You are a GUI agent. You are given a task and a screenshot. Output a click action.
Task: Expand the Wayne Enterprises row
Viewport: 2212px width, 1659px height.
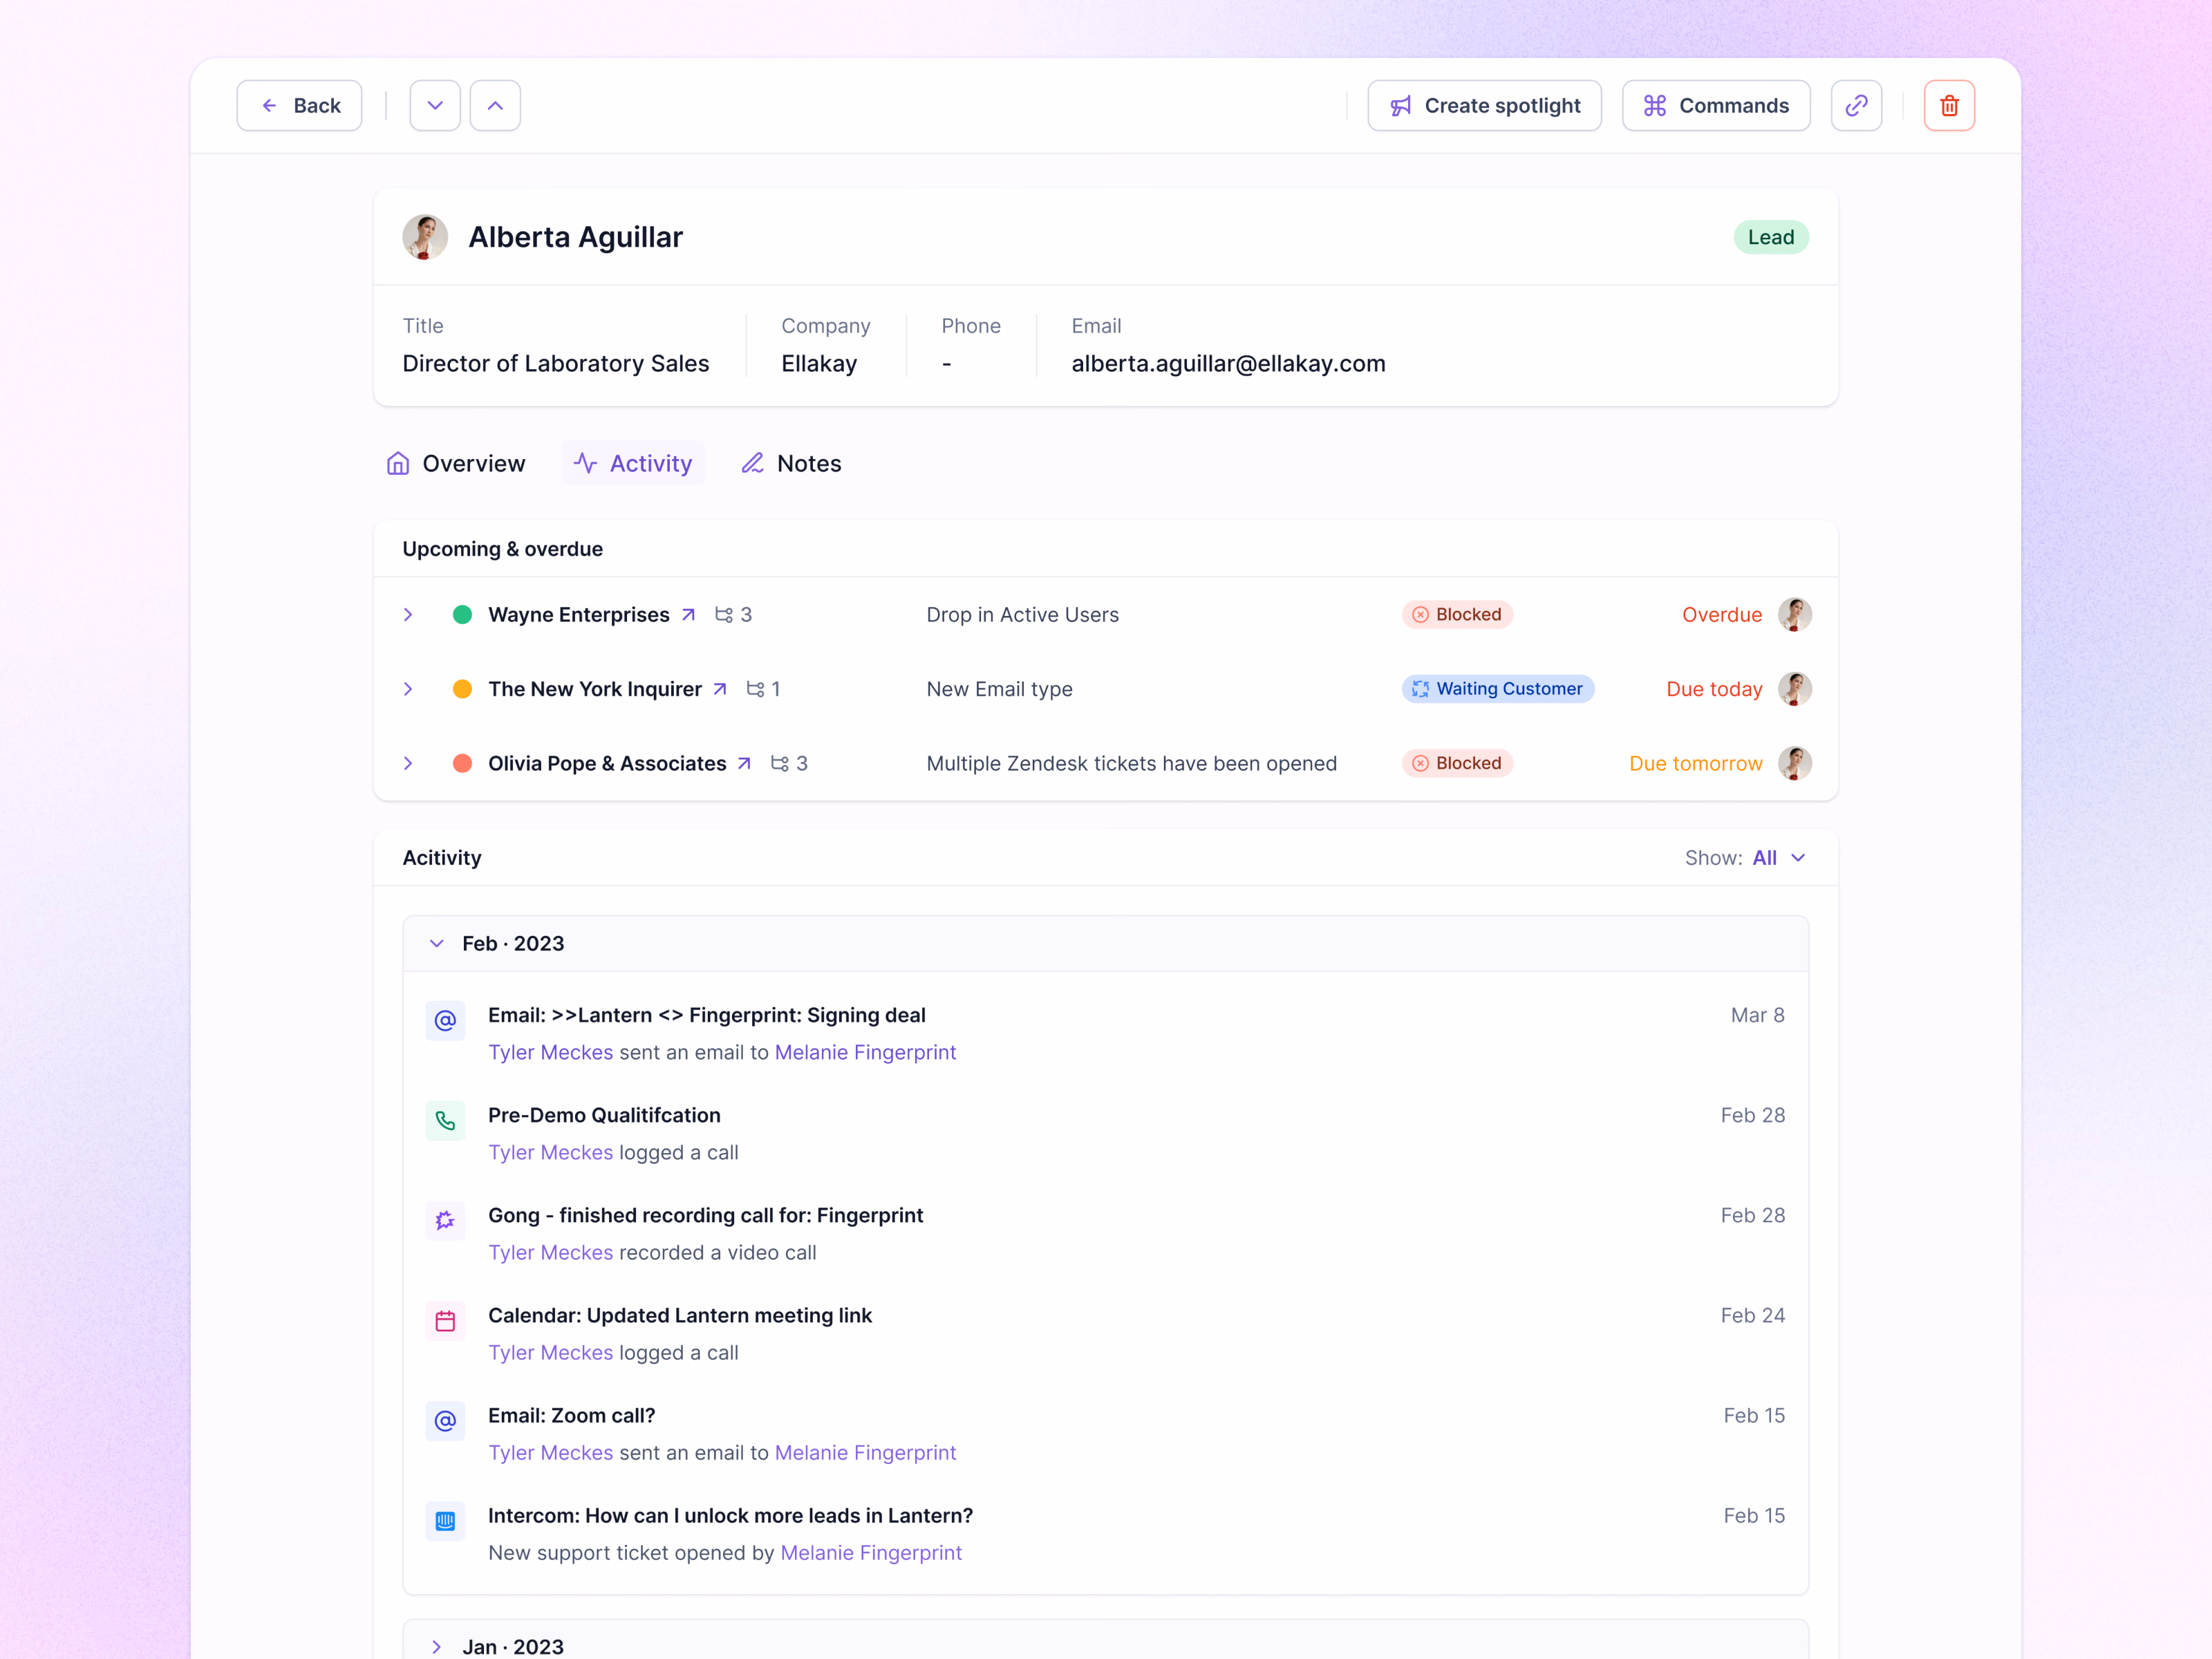click(x=408, y=615)
